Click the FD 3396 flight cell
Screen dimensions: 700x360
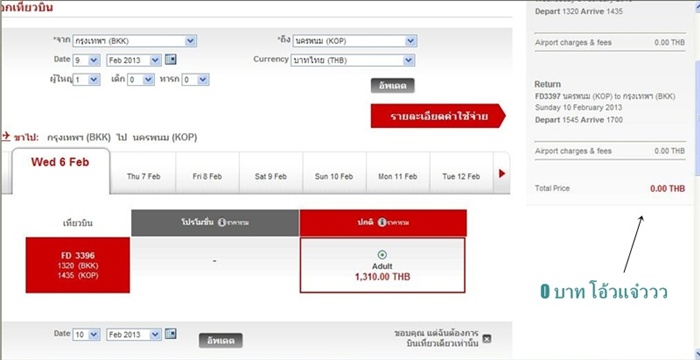coord(78,265)
